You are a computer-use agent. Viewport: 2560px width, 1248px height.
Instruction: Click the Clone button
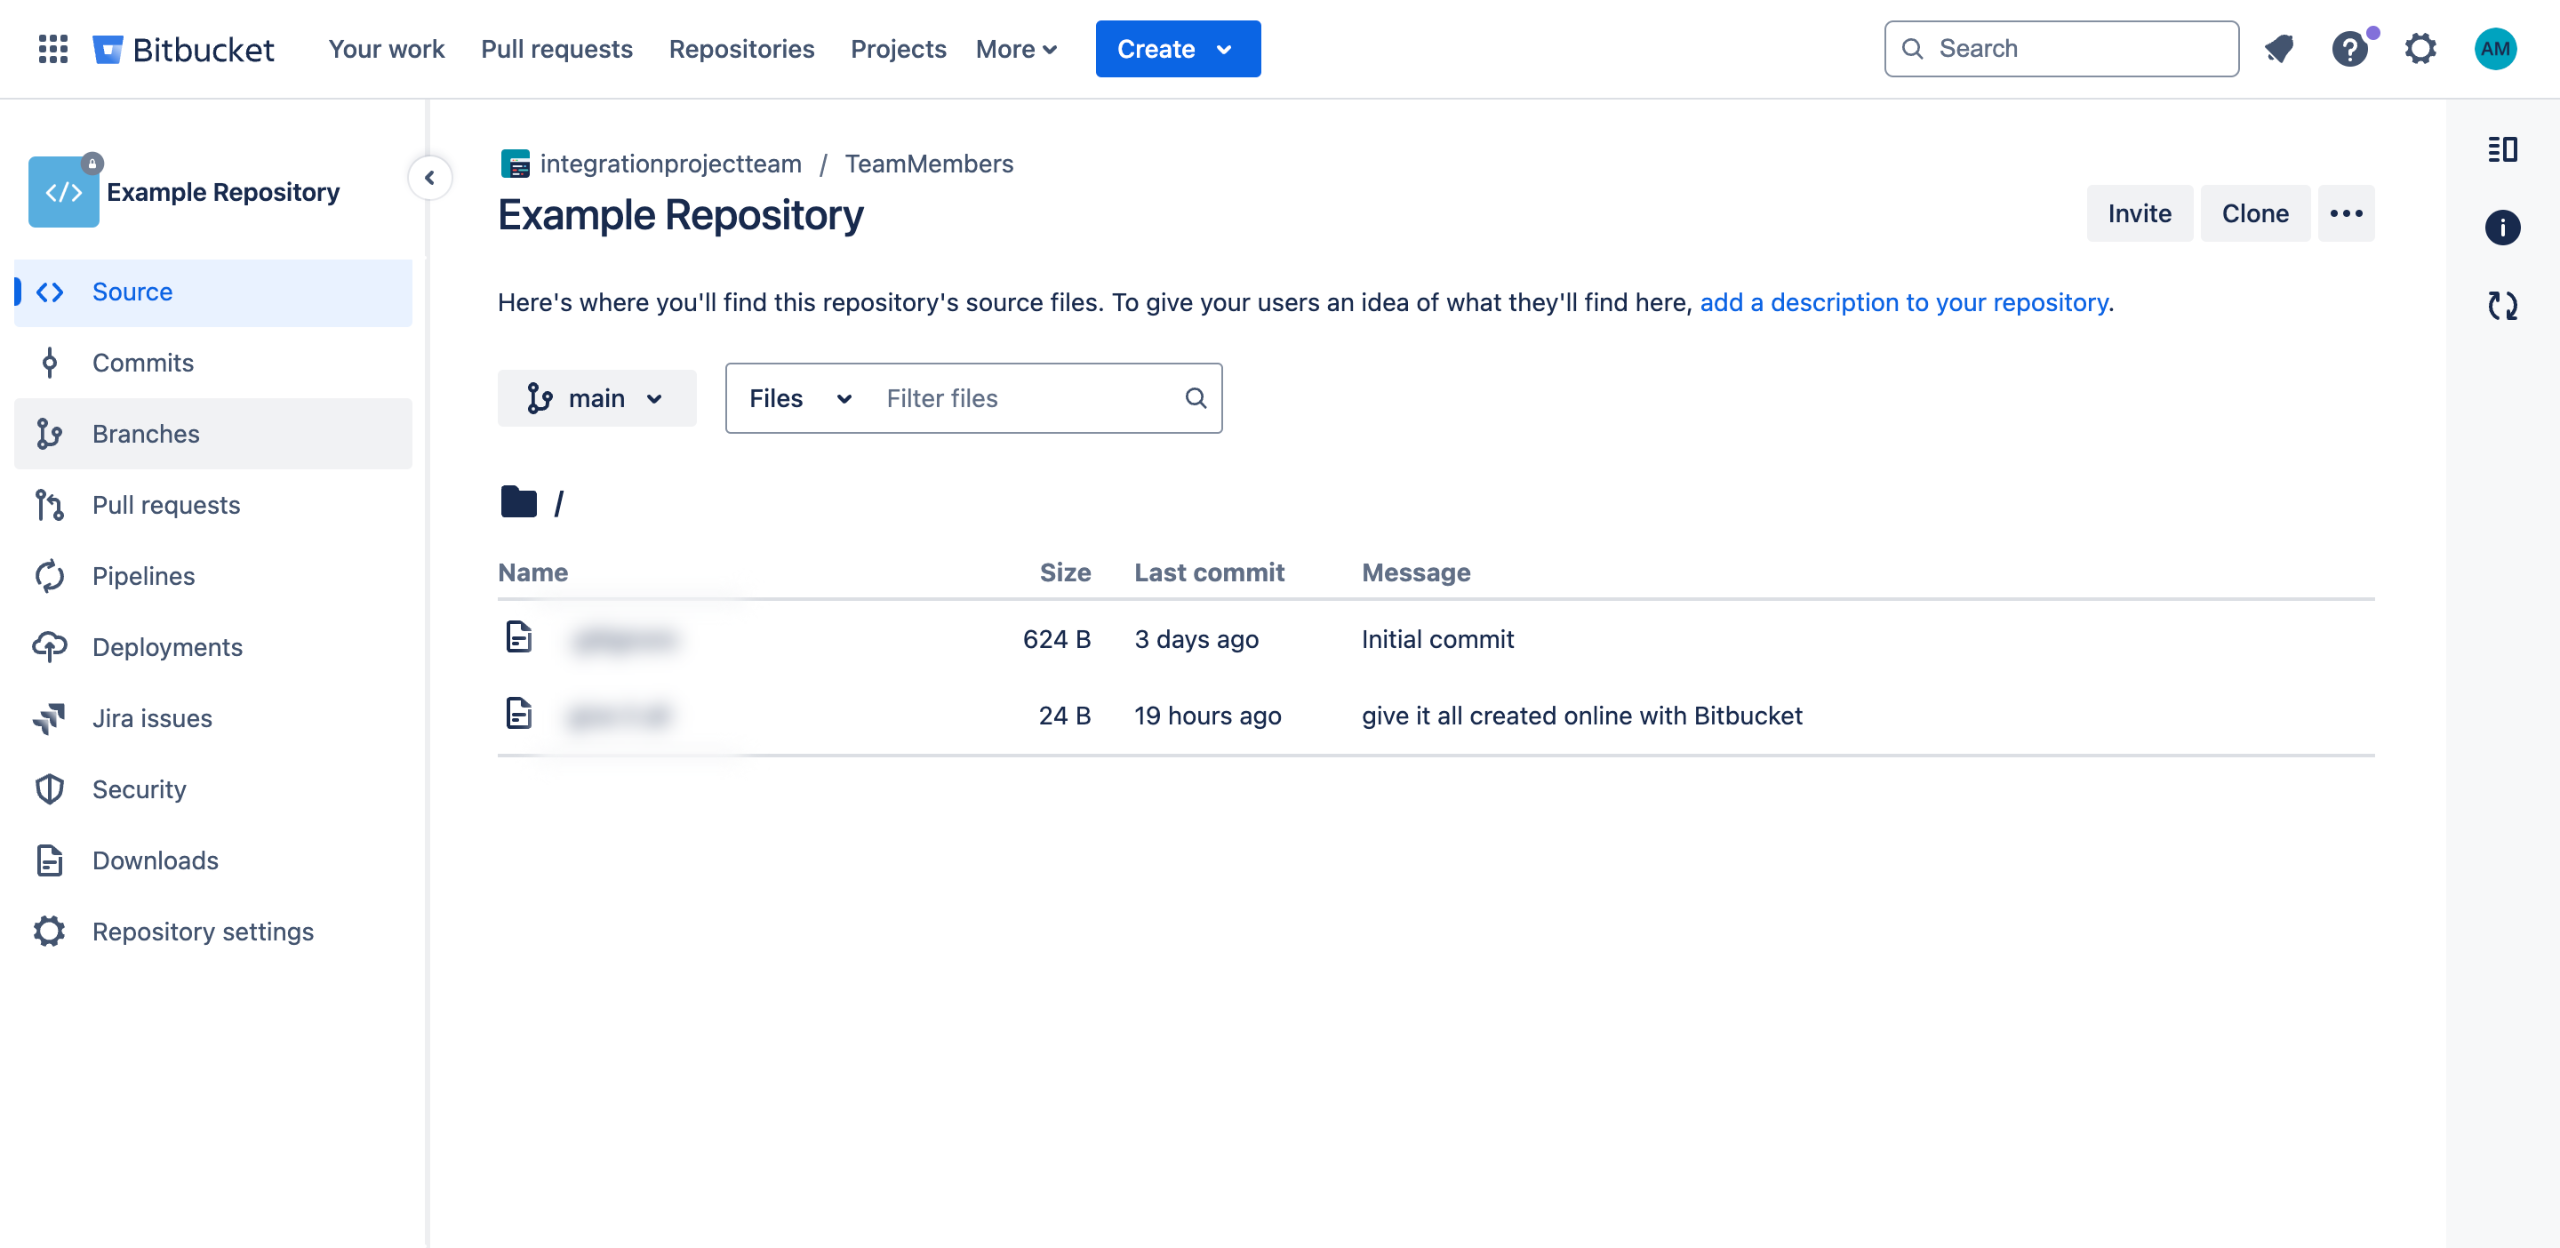(2254, 213)
